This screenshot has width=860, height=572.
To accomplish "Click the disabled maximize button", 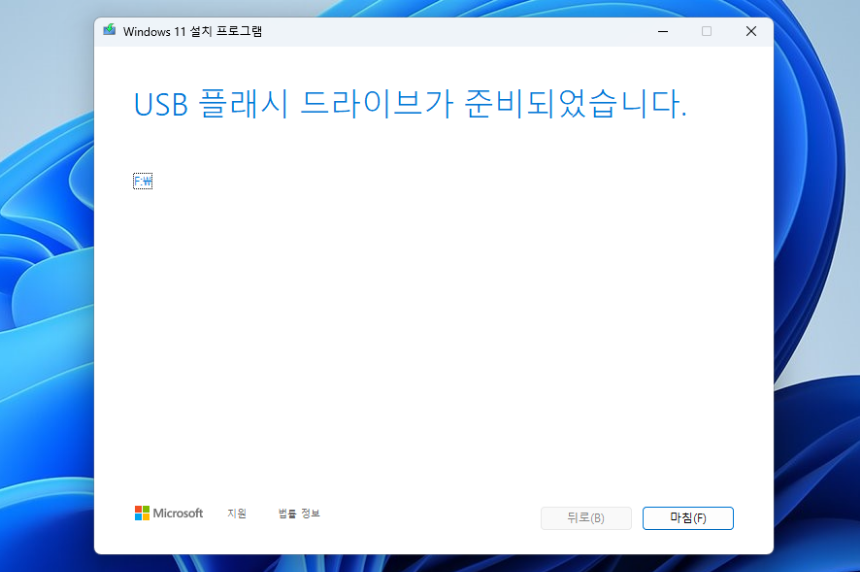I will [706, 31].
